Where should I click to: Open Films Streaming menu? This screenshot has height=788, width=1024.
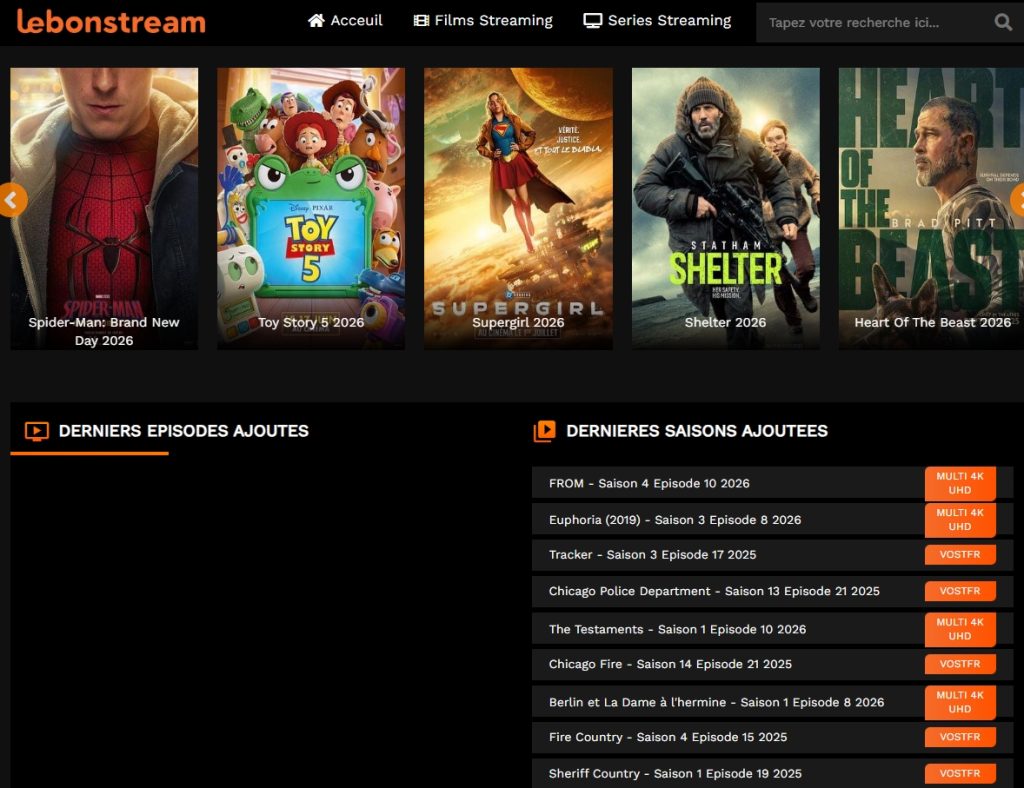pos(483,21)
